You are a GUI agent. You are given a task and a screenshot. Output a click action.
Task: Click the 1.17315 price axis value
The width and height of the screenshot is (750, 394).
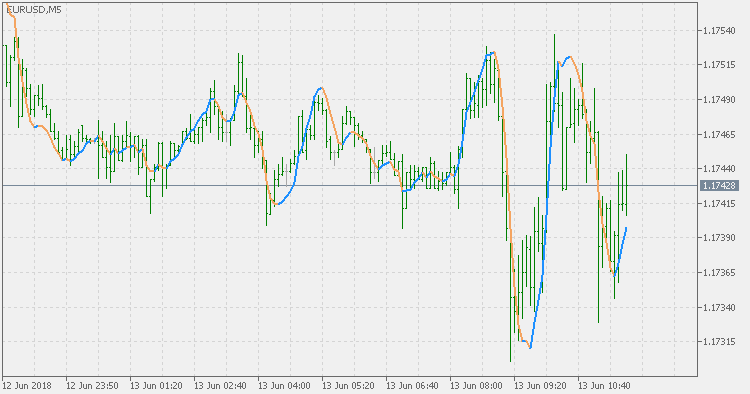pyautogui.click(x=719, y=341)
